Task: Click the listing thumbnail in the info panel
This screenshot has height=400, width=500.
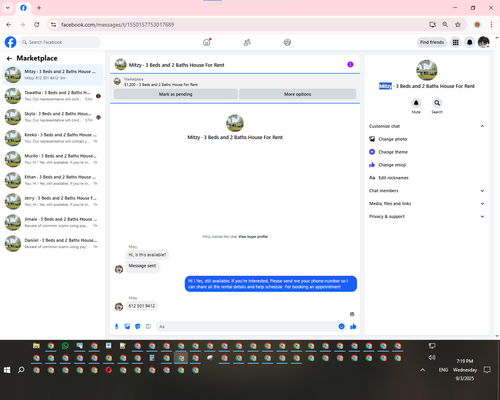Action: 427,70
